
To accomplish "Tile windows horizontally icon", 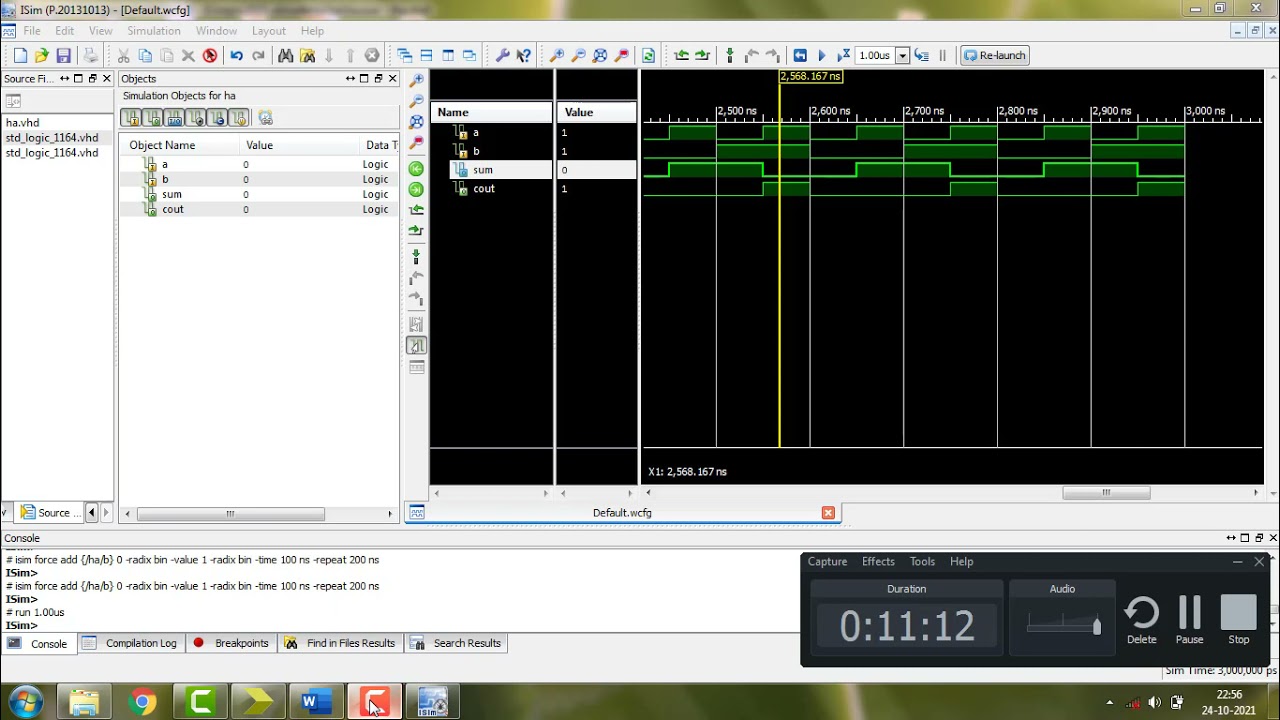I will tap(426, 56).
